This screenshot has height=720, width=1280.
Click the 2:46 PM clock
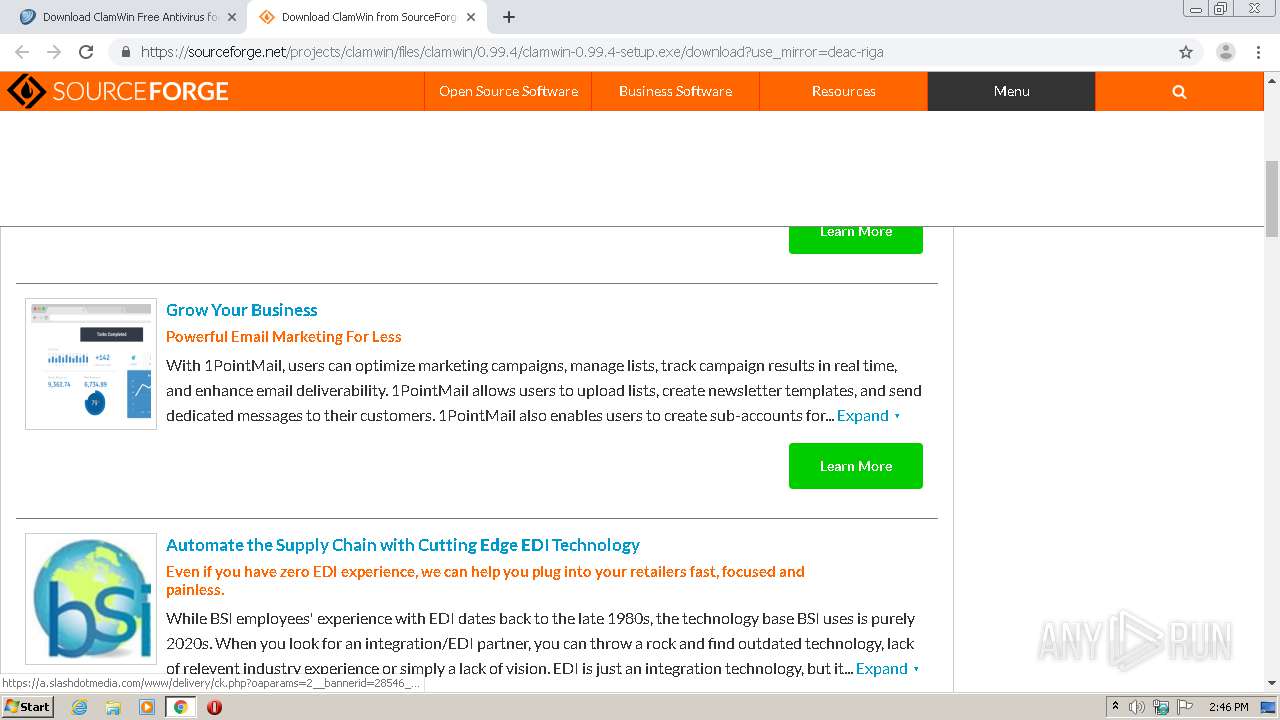tap(1228, 707)
